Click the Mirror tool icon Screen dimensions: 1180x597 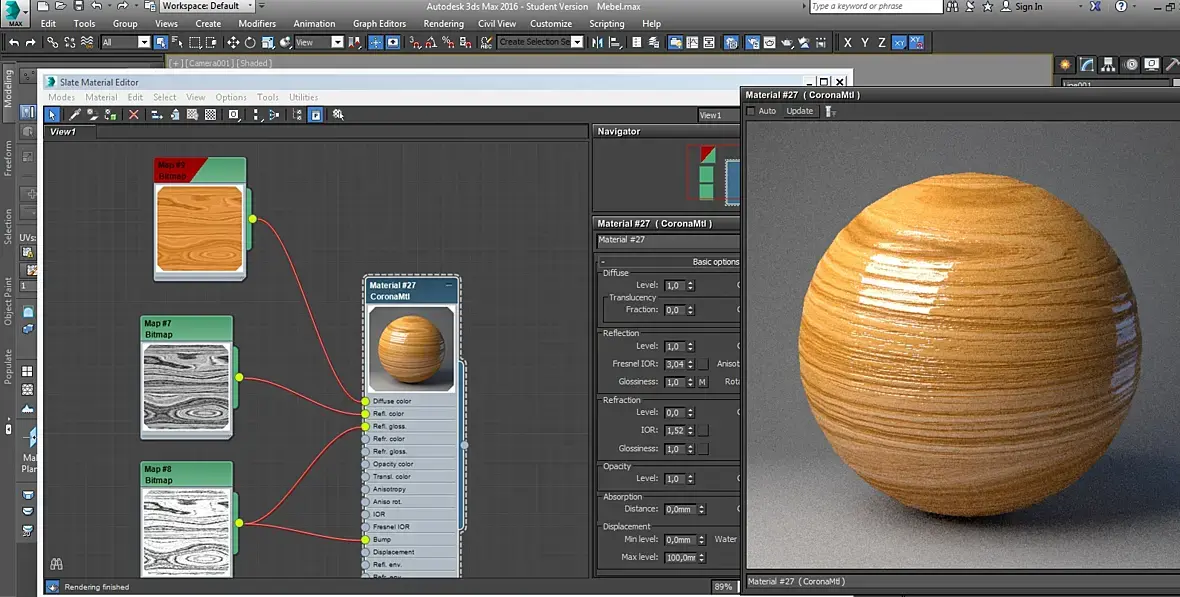coord(598,43)
